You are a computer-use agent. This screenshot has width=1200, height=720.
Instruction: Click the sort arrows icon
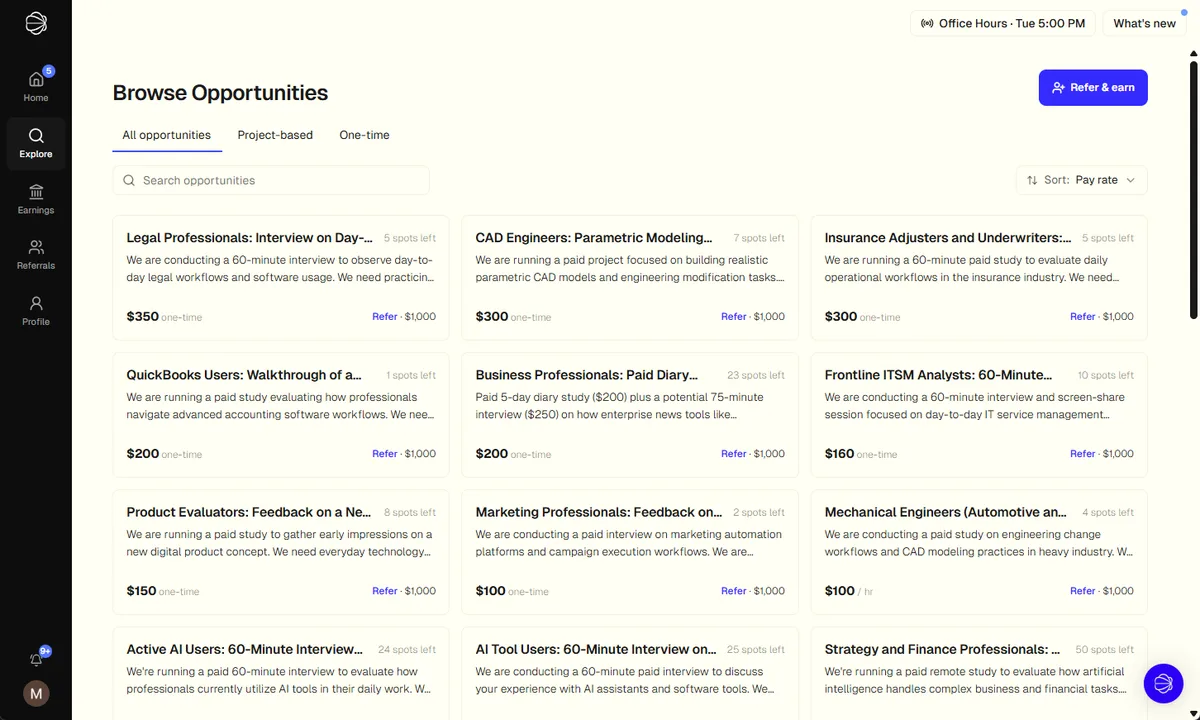click(x=1032, y=180)
